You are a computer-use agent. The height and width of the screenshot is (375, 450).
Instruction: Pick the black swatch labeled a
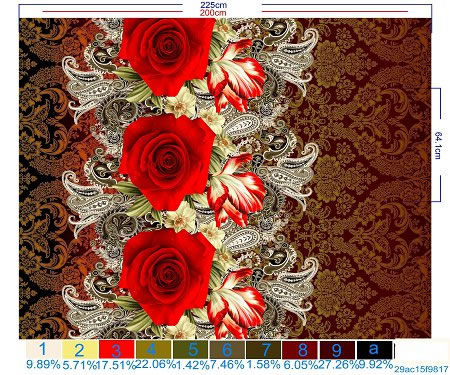tap(374, 349)
